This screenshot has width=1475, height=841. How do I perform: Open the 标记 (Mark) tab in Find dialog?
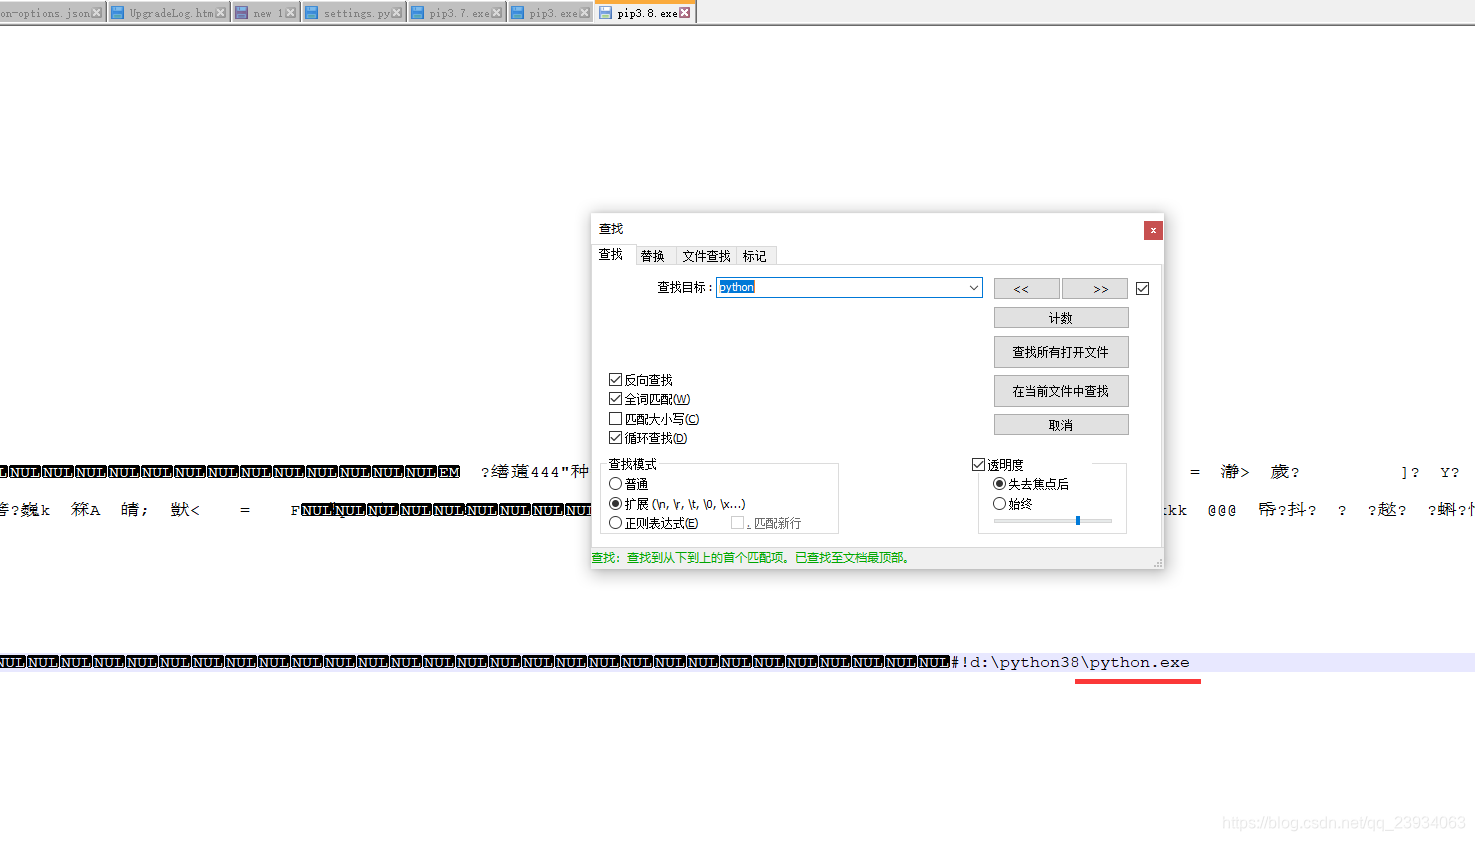coord(755,256)
